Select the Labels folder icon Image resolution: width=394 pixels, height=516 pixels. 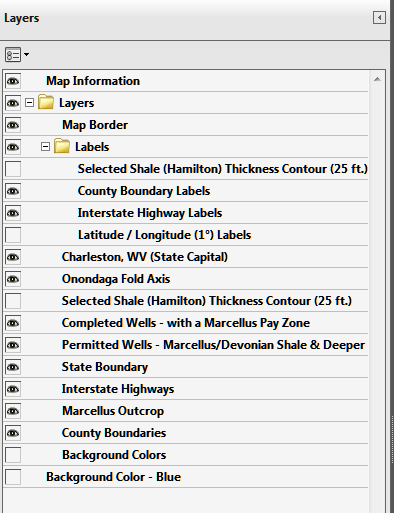[x=62, y=146]
